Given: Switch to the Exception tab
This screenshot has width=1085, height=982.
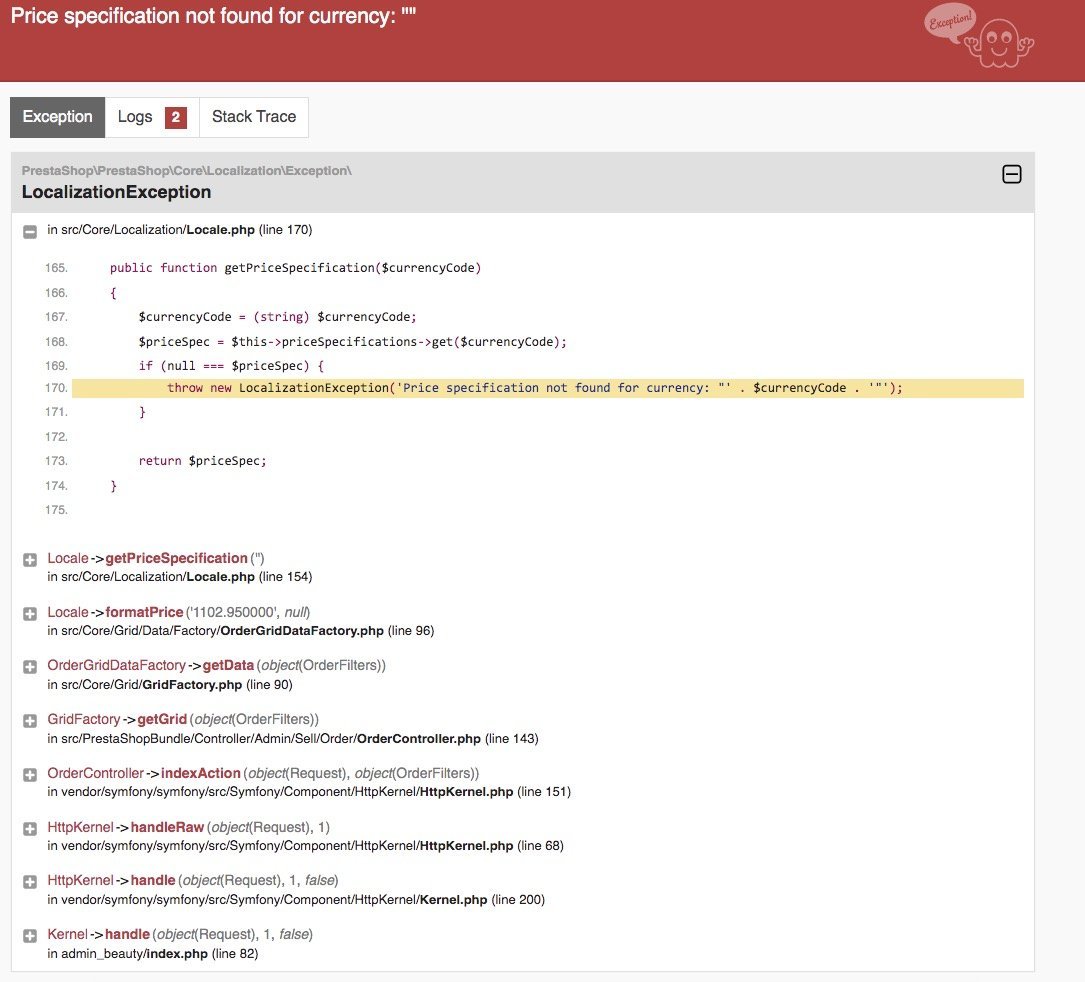Looking at the screenshot, I should 57,117.
